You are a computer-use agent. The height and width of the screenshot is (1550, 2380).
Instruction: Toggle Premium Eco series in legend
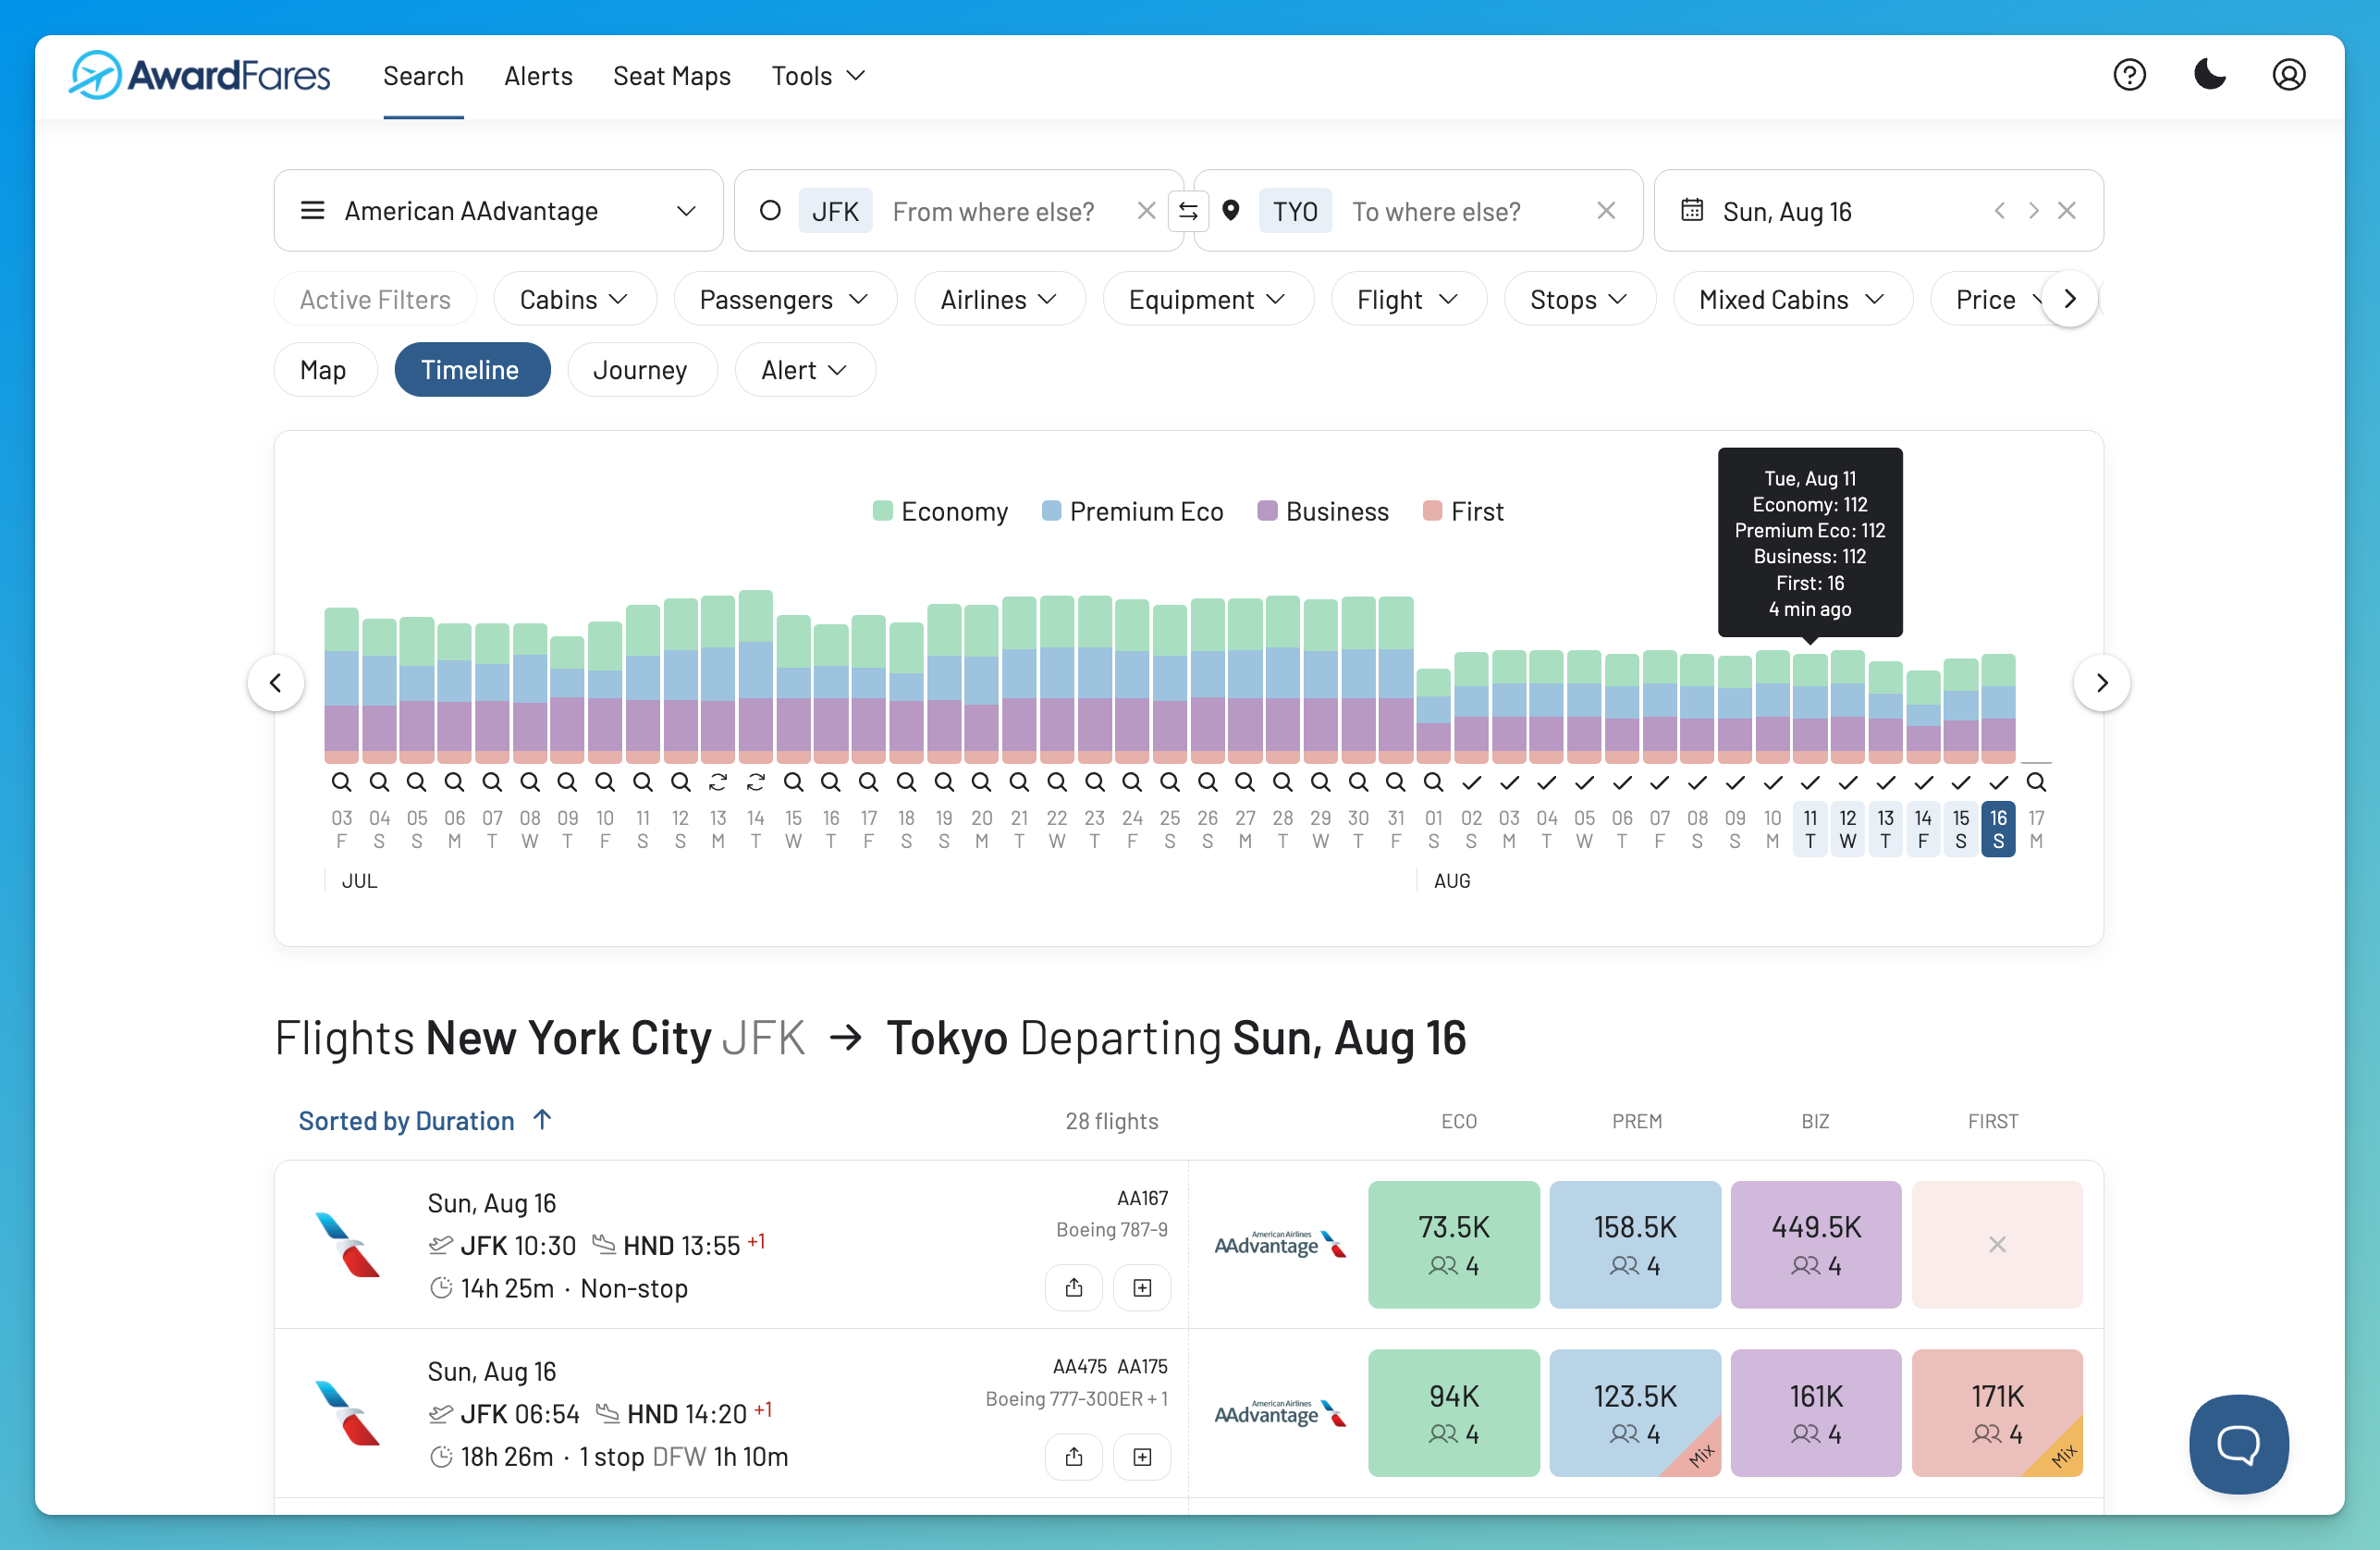pyautogui.click(x=1132, y=512)
